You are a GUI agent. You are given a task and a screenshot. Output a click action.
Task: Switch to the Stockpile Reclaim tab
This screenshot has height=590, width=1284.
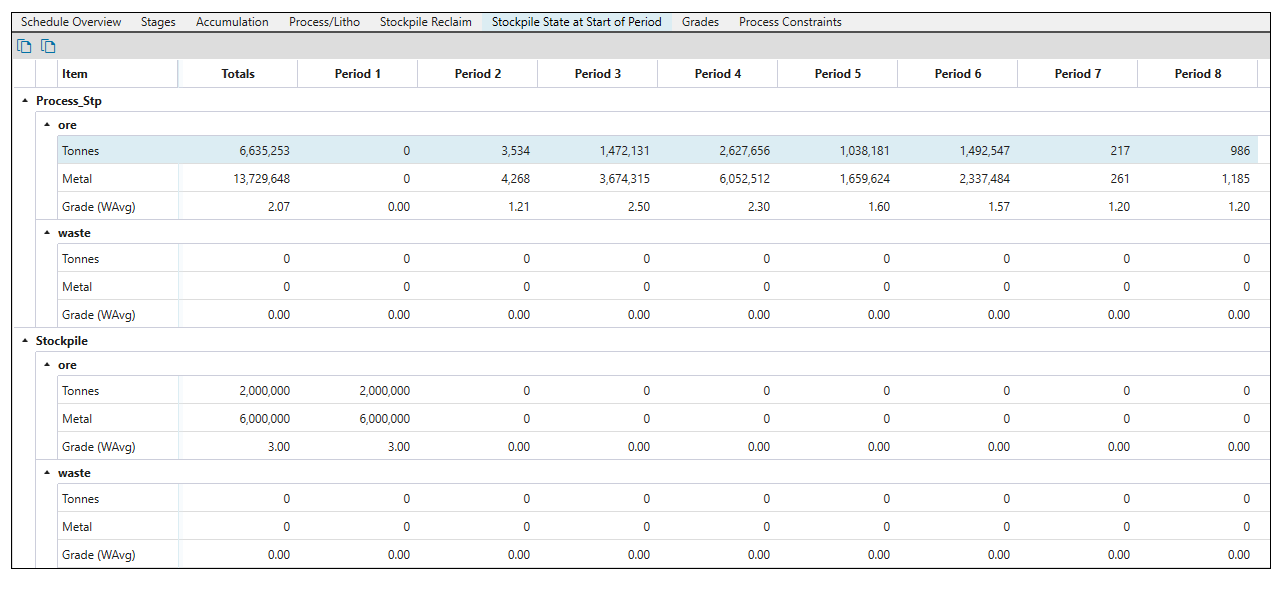pyautogui.click(x=425, y=22)
